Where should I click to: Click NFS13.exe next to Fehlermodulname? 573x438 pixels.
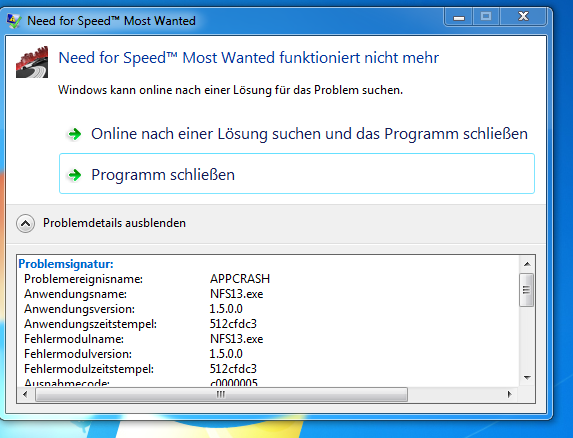[236, 339]
